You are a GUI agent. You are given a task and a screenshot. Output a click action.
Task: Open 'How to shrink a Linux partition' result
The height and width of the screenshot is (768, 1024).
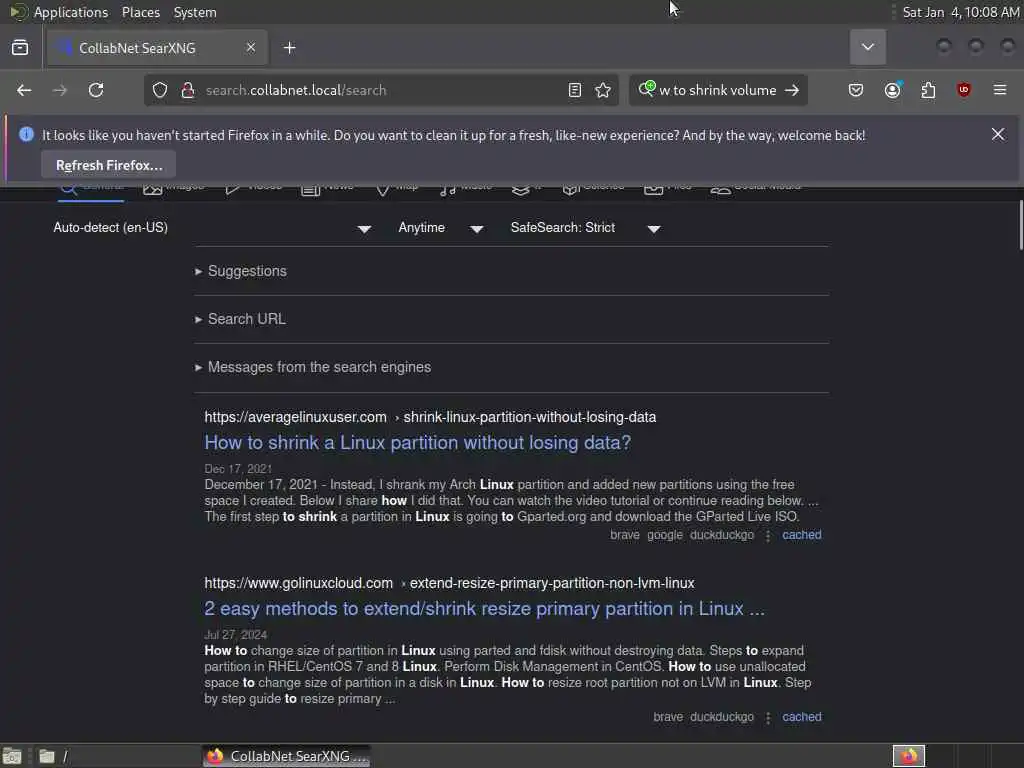[418, 443]
